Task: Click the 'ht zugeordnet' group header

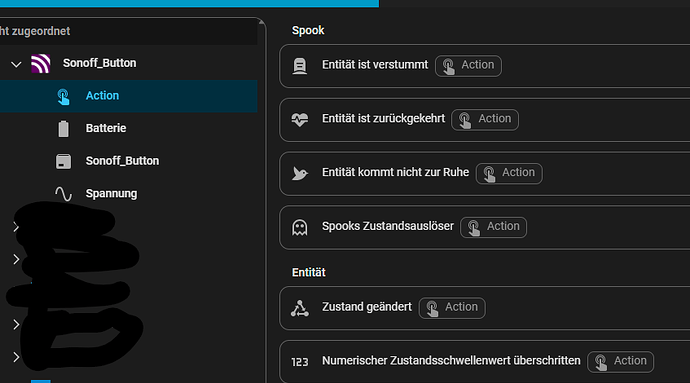Action: click(x=128, y=31)
